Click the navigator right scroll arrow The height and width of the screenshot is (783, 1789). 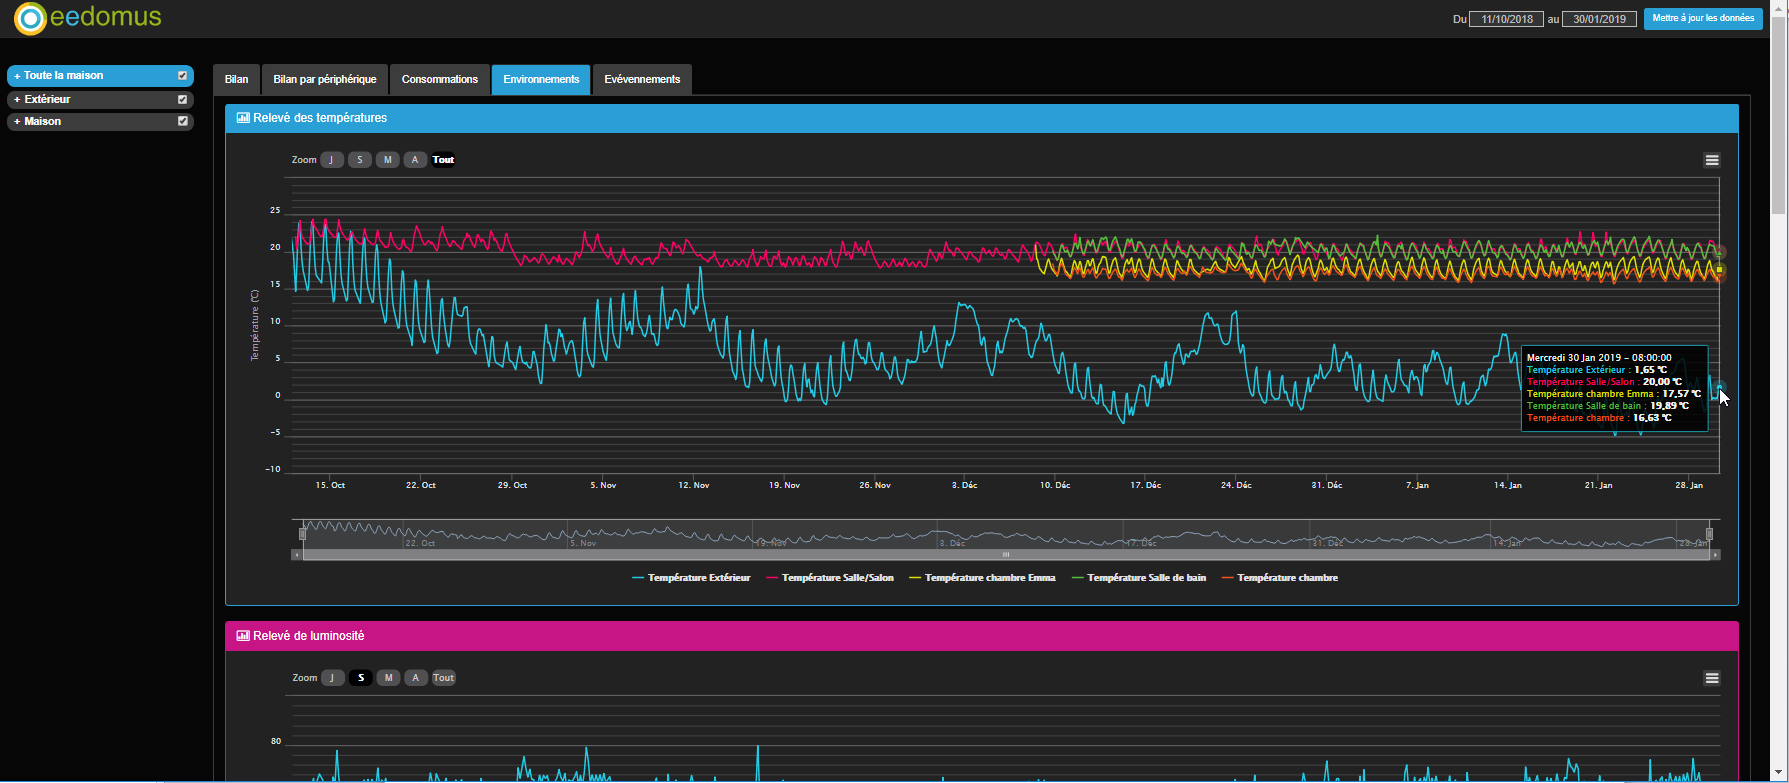1716,554
